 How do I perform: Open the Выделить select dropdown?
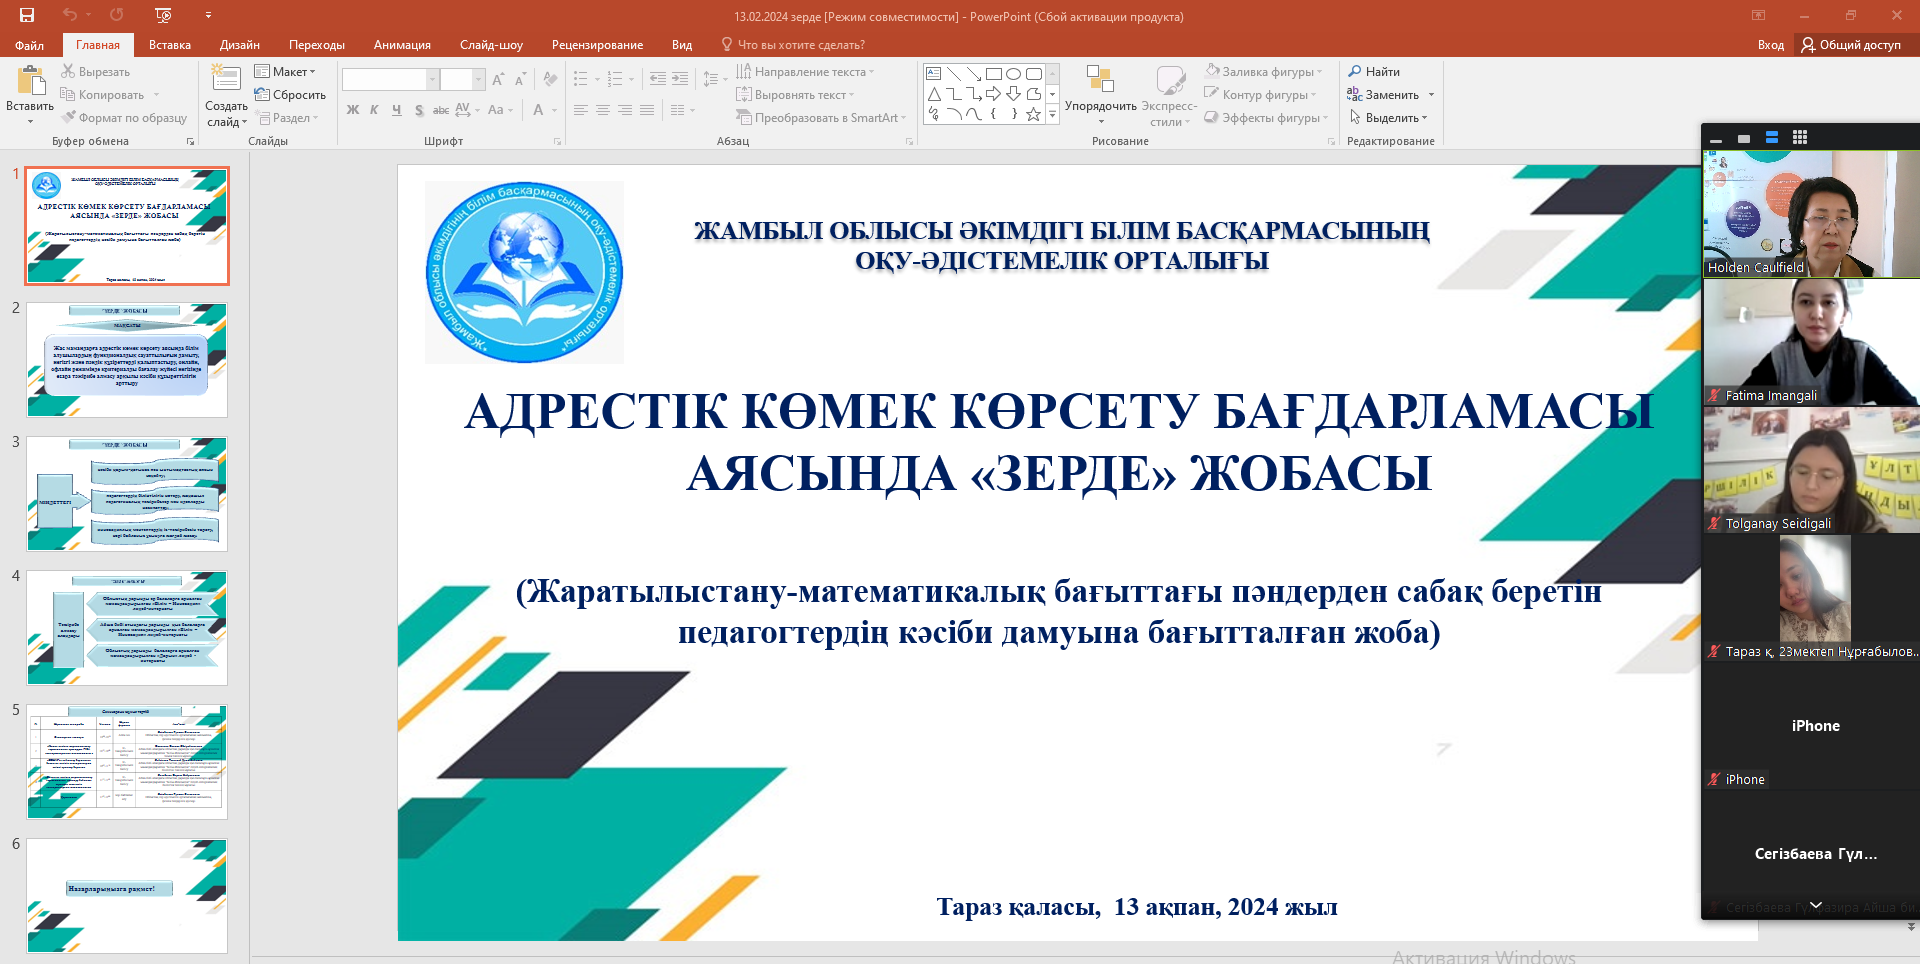pos(1388,117)
